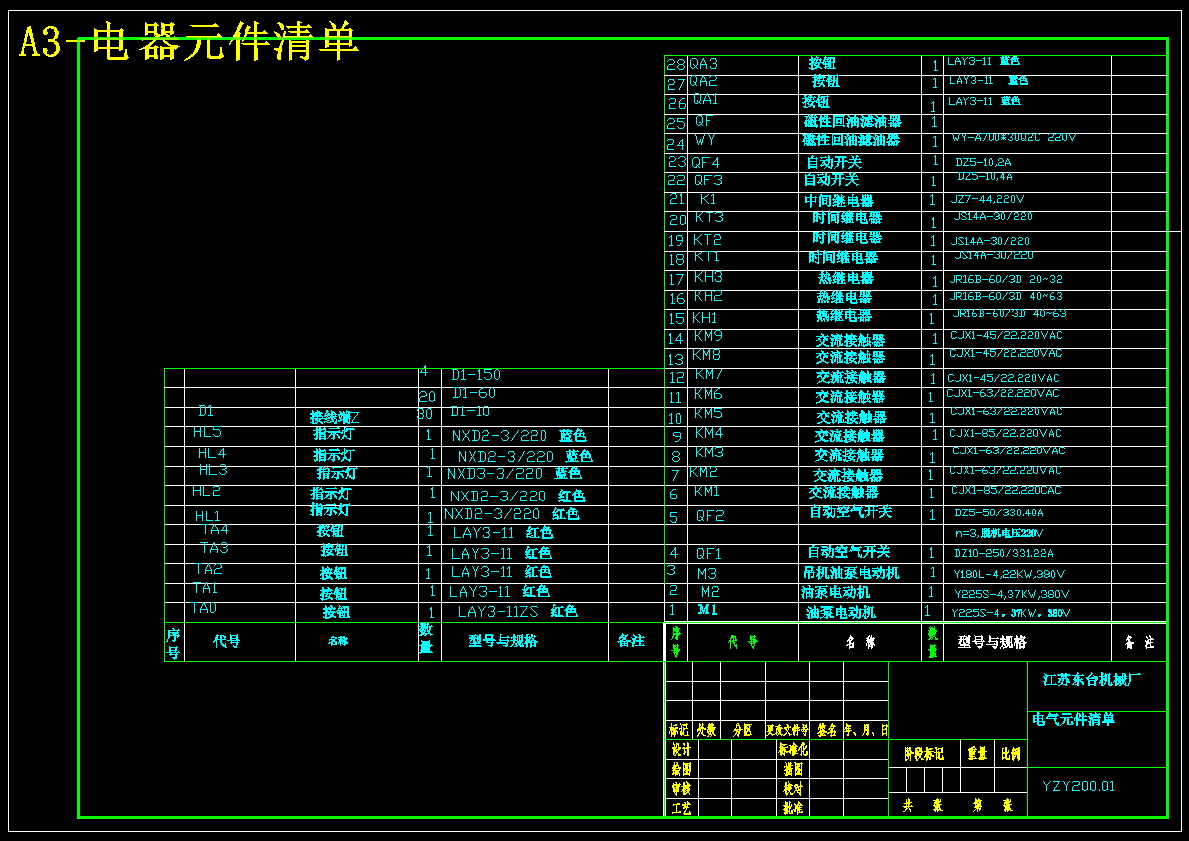Screen dimensions: 1189x841
Task: Click the "QA1" code in row 26
Action: [705, 100]
